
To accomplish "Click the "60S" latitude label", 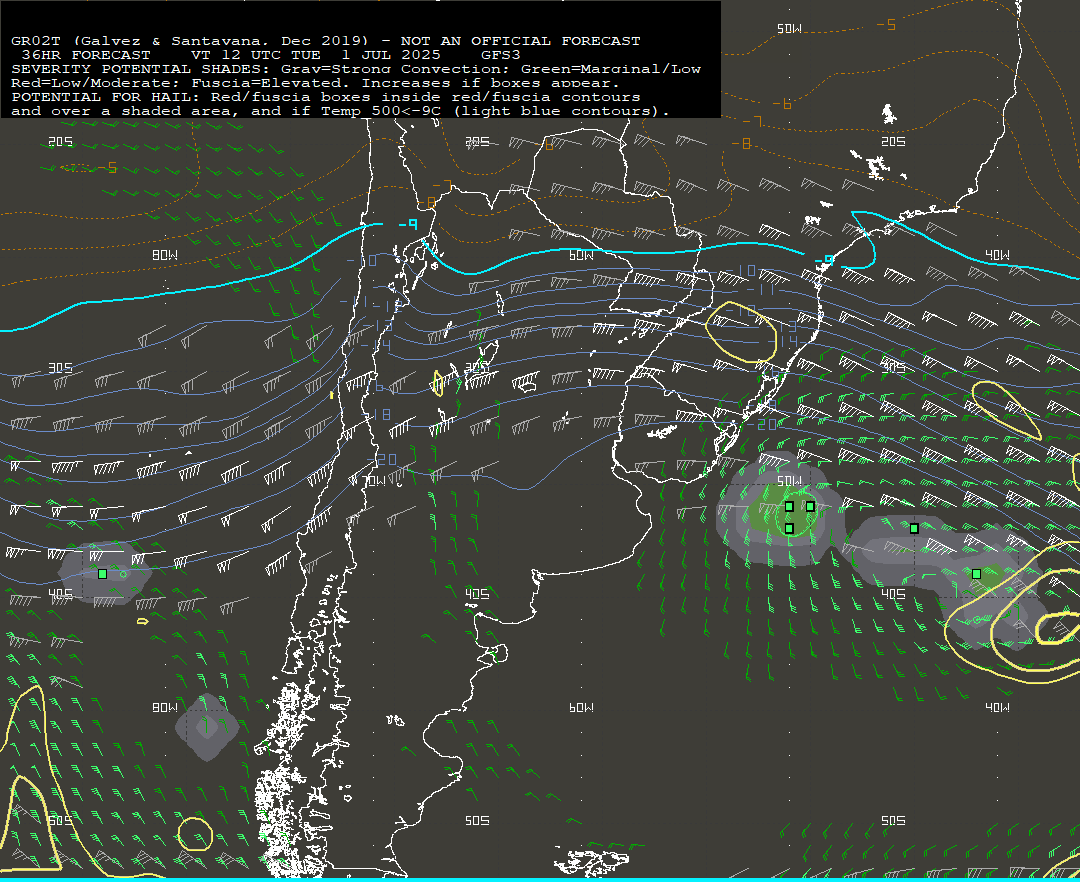I will click(61, 821).
